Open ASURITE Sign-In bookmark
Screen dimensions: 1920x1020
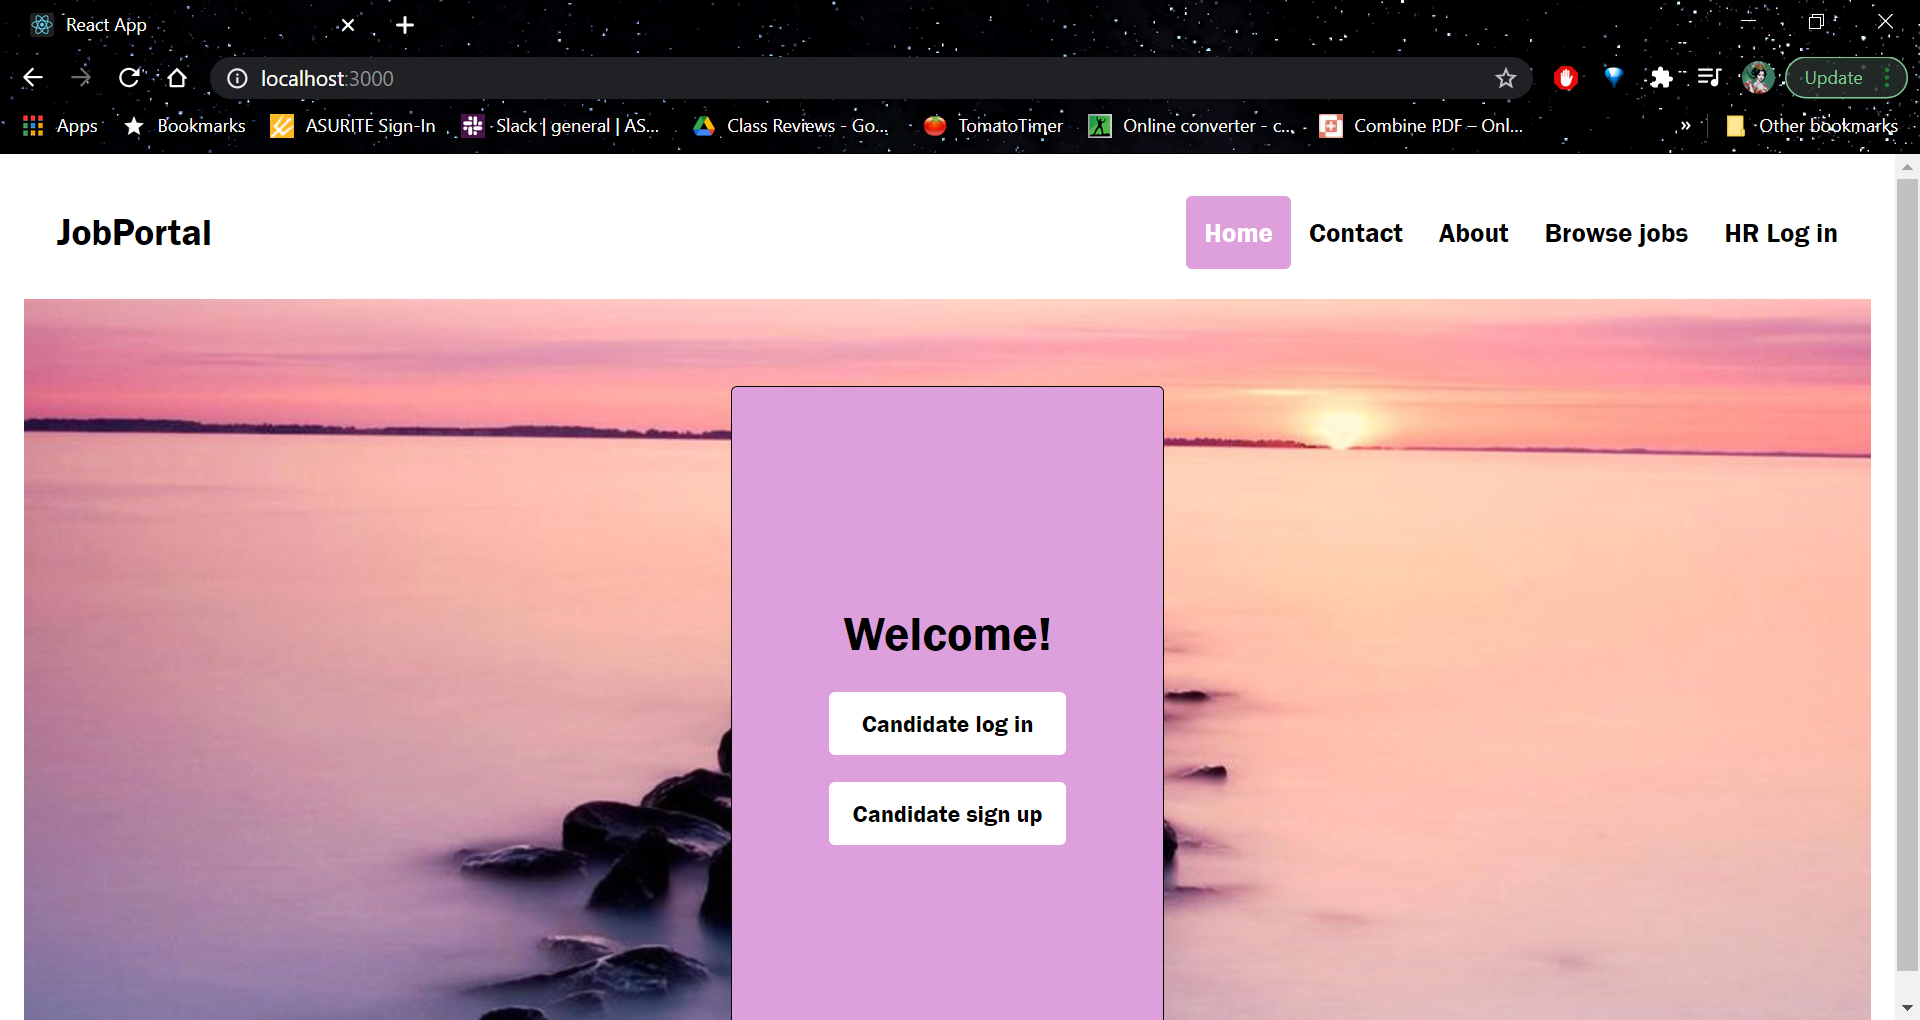[353, 126]
